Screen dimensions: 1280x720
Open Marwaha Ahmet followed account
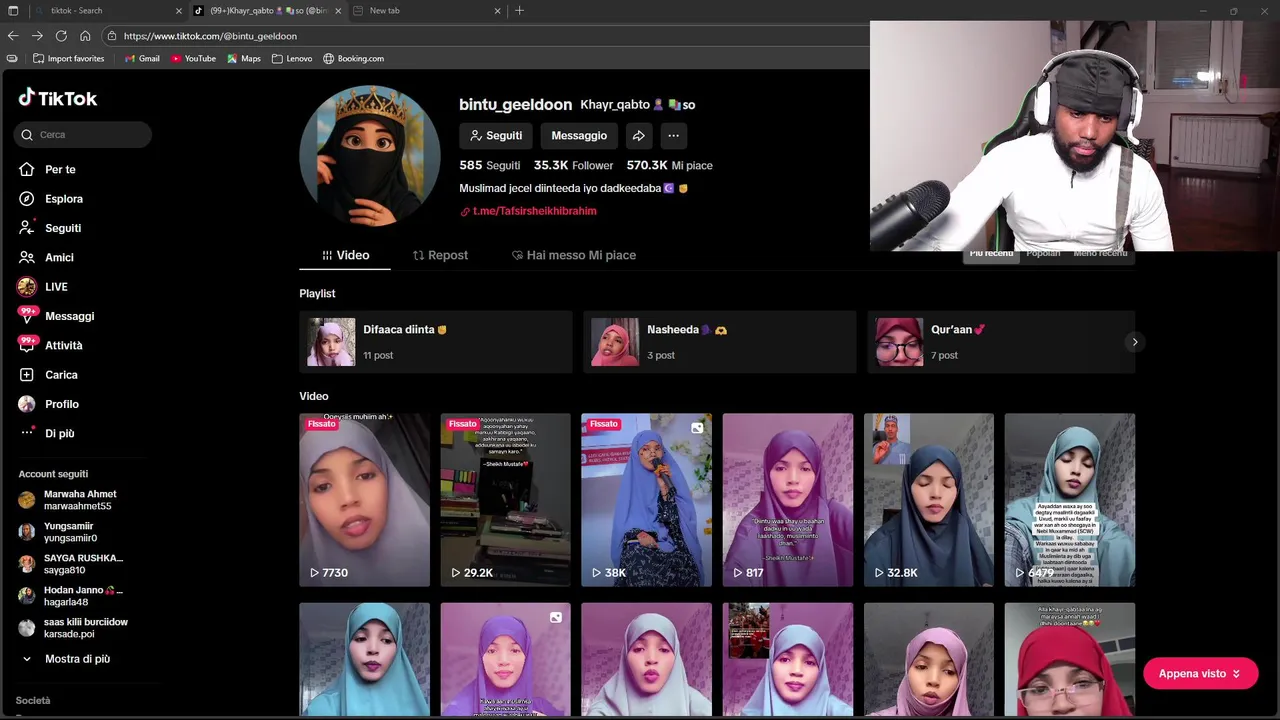point(68,500)
